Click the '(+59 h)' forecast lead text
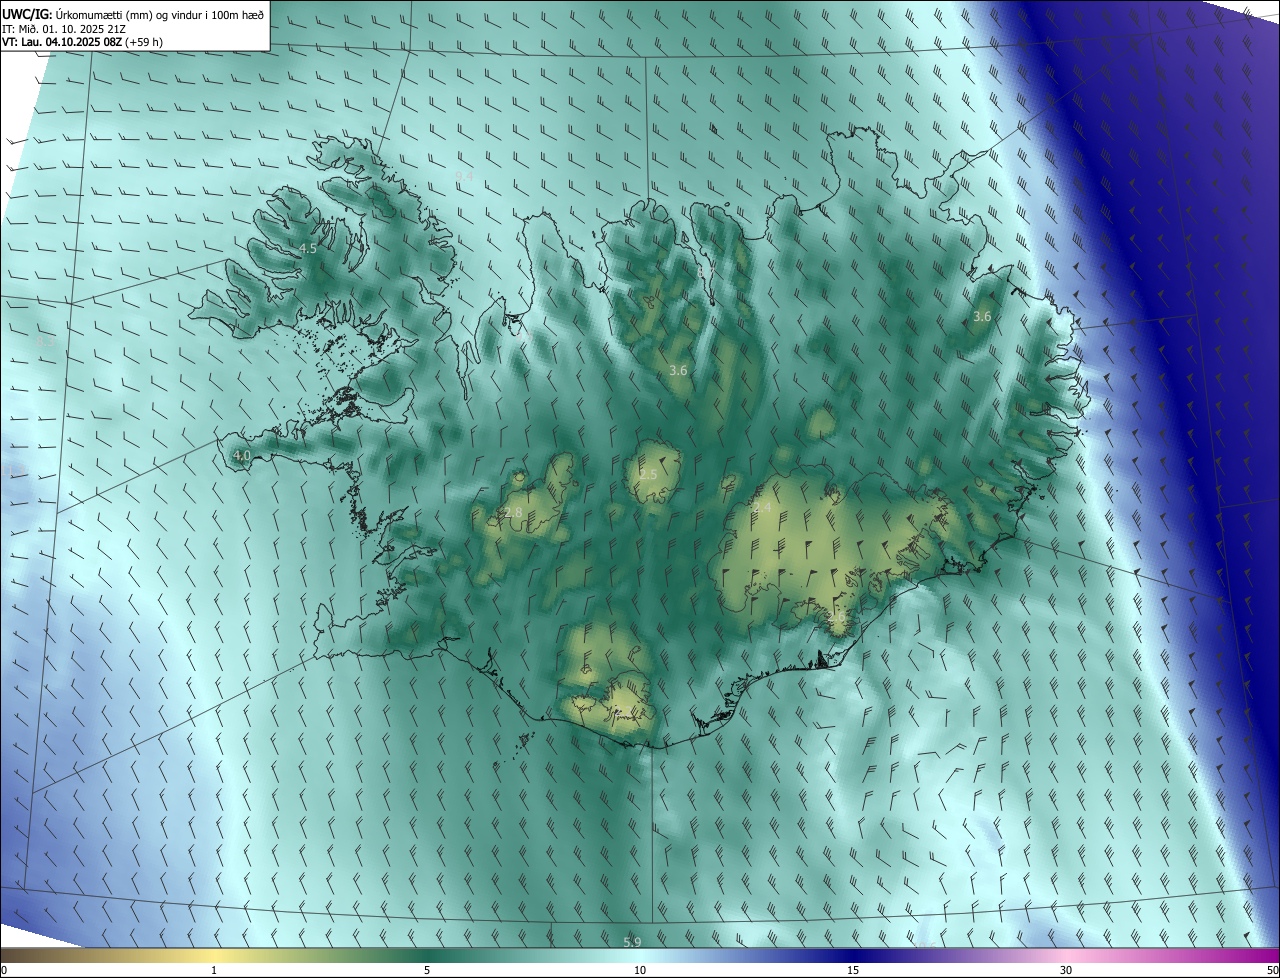Viewport: 1280px width, 978px height. [145, 42]
